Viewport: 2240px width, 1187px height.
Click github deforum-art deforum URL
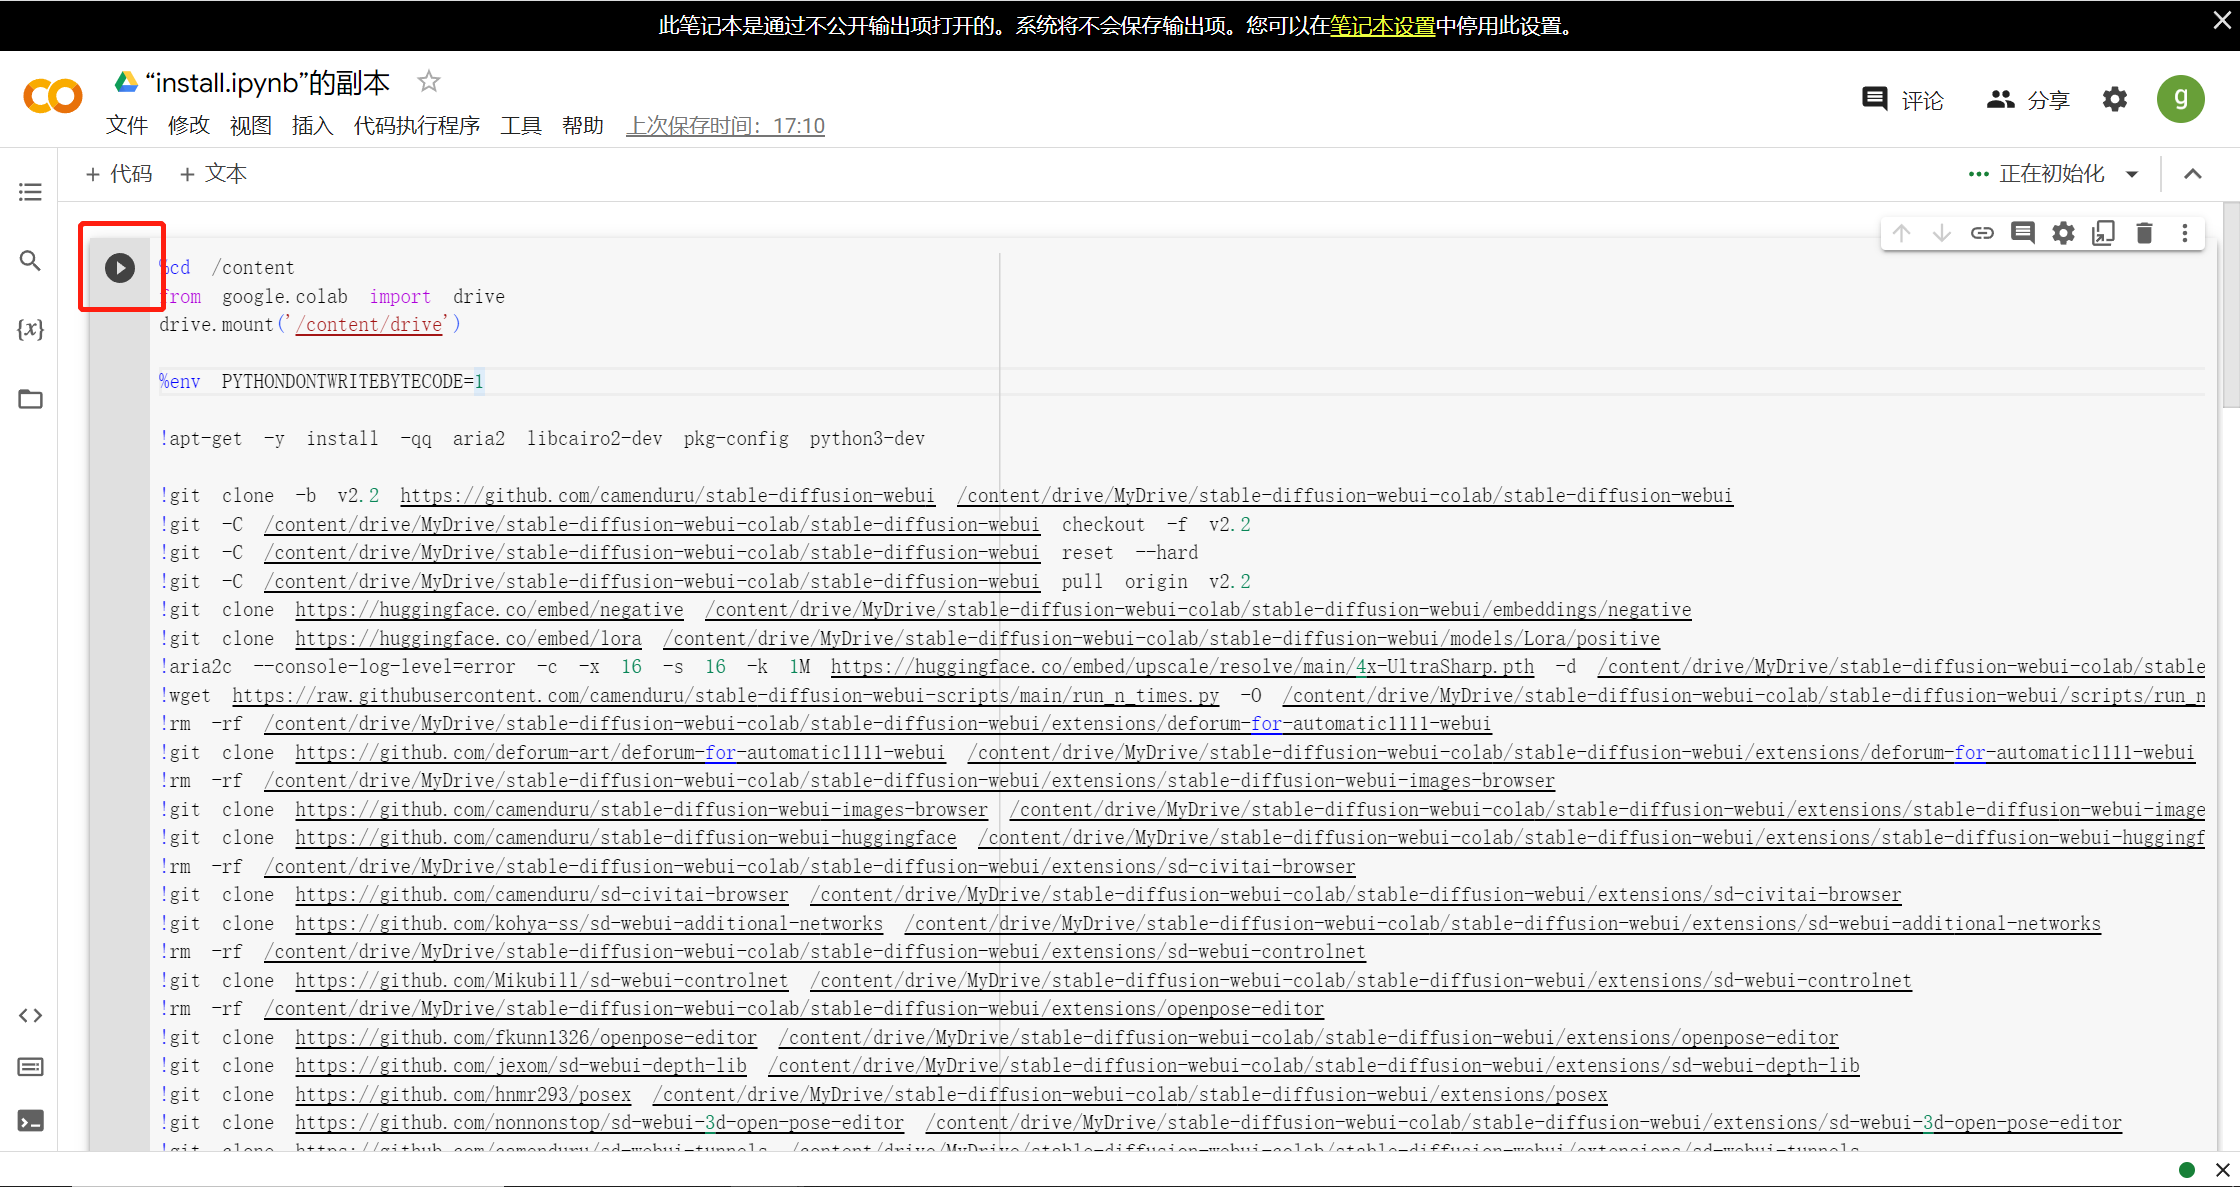(x=620, y=753)
